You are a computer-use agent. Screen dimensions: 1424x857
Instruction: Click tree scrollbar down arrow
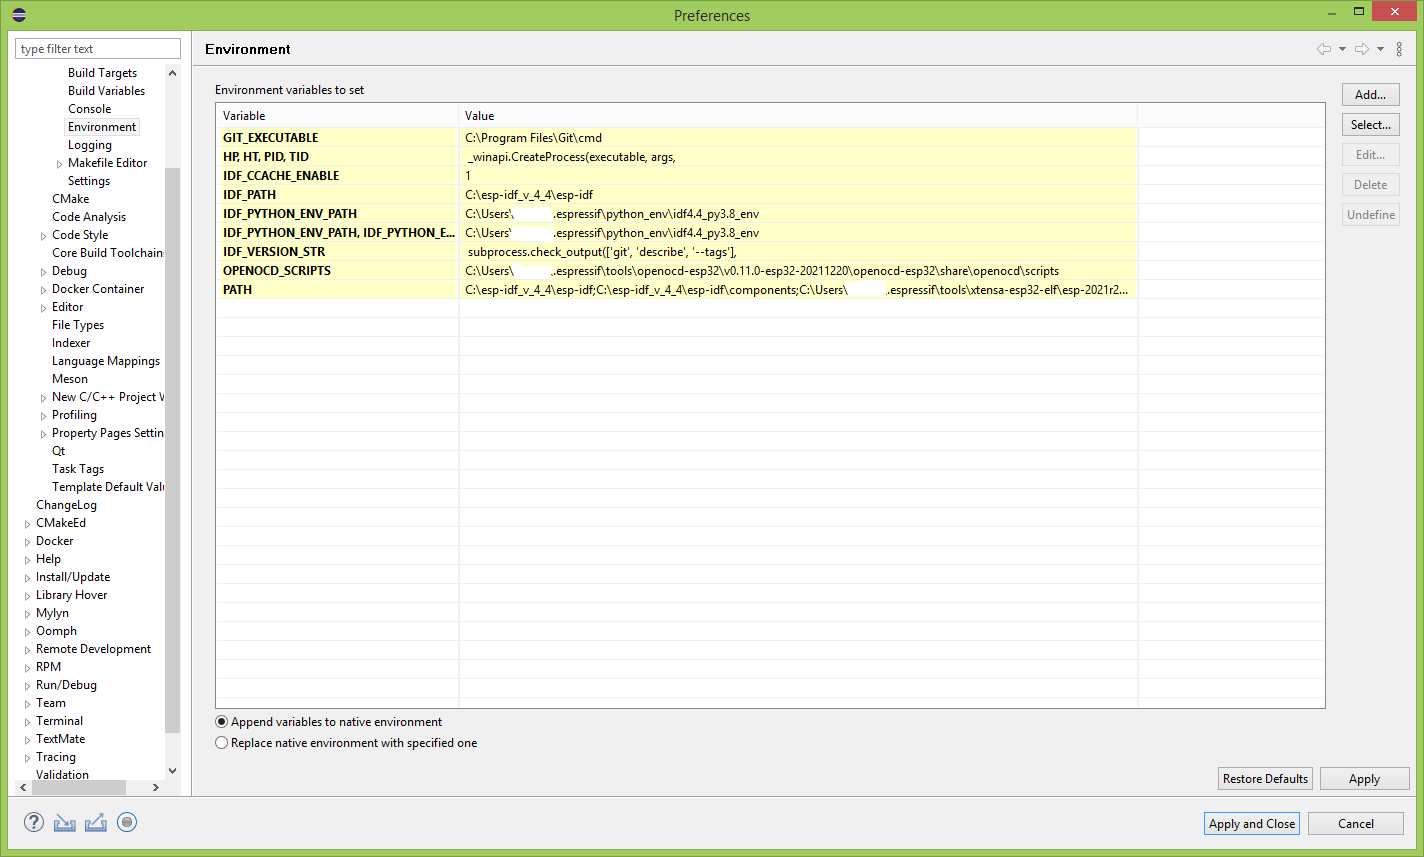tap(172, 771)
